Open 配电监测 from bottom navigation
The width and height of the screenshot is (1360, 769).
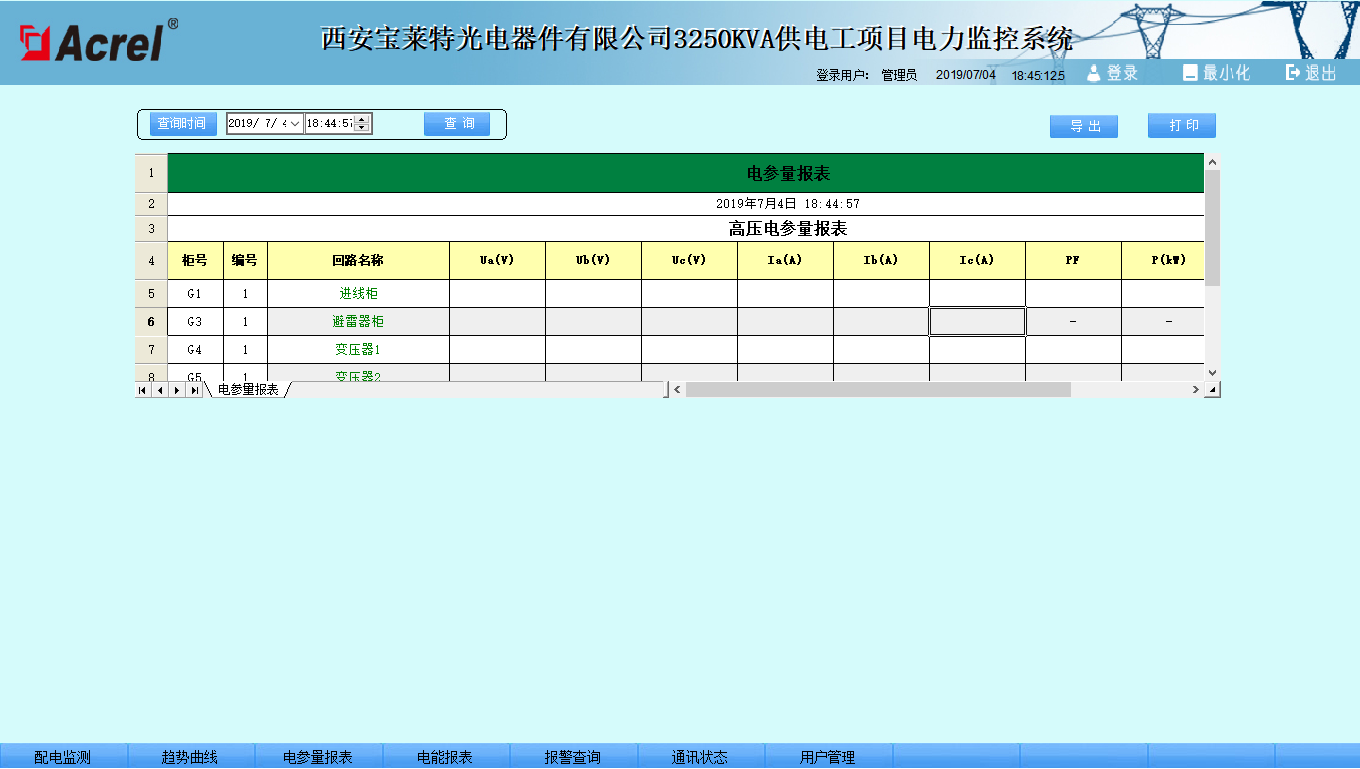coord(63,757)
